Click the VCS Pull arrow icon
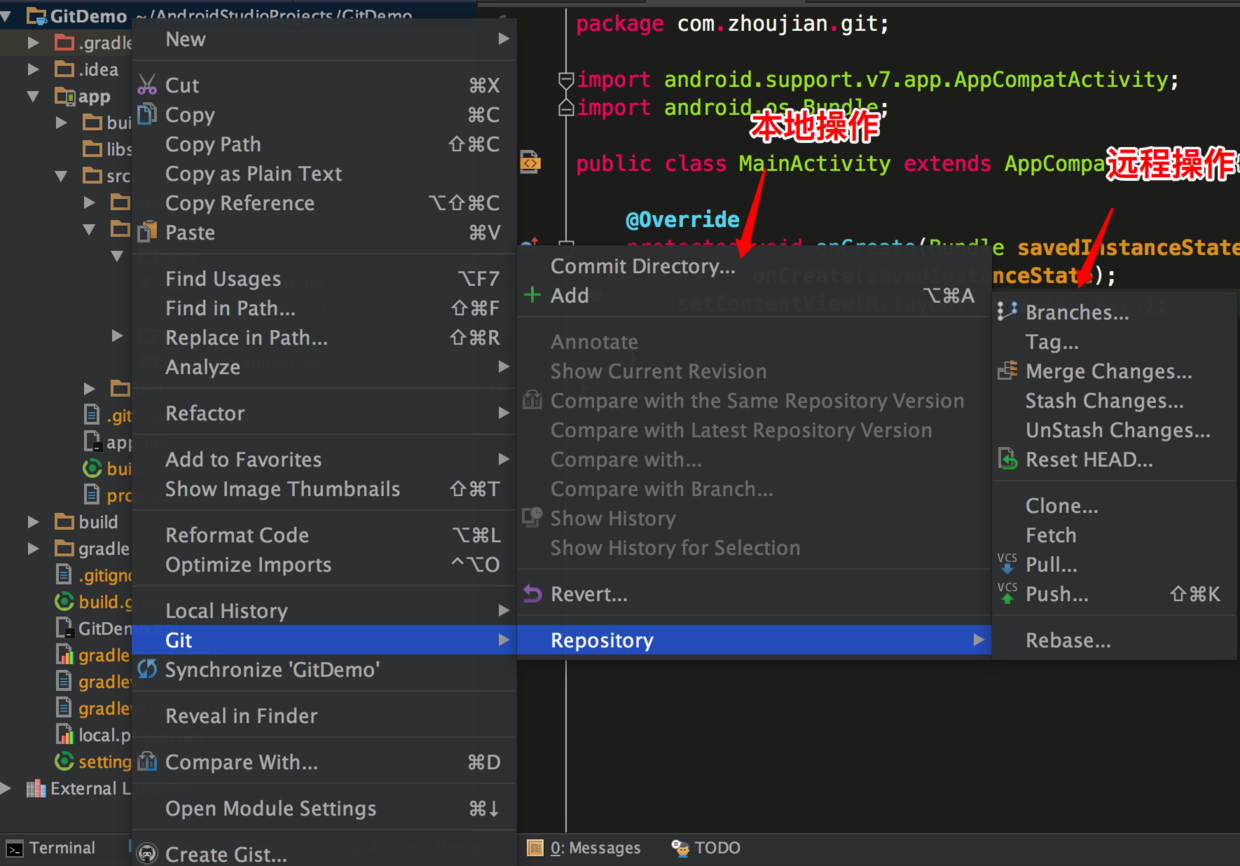The image size is (1240, 866). [x=1007, y=565]
